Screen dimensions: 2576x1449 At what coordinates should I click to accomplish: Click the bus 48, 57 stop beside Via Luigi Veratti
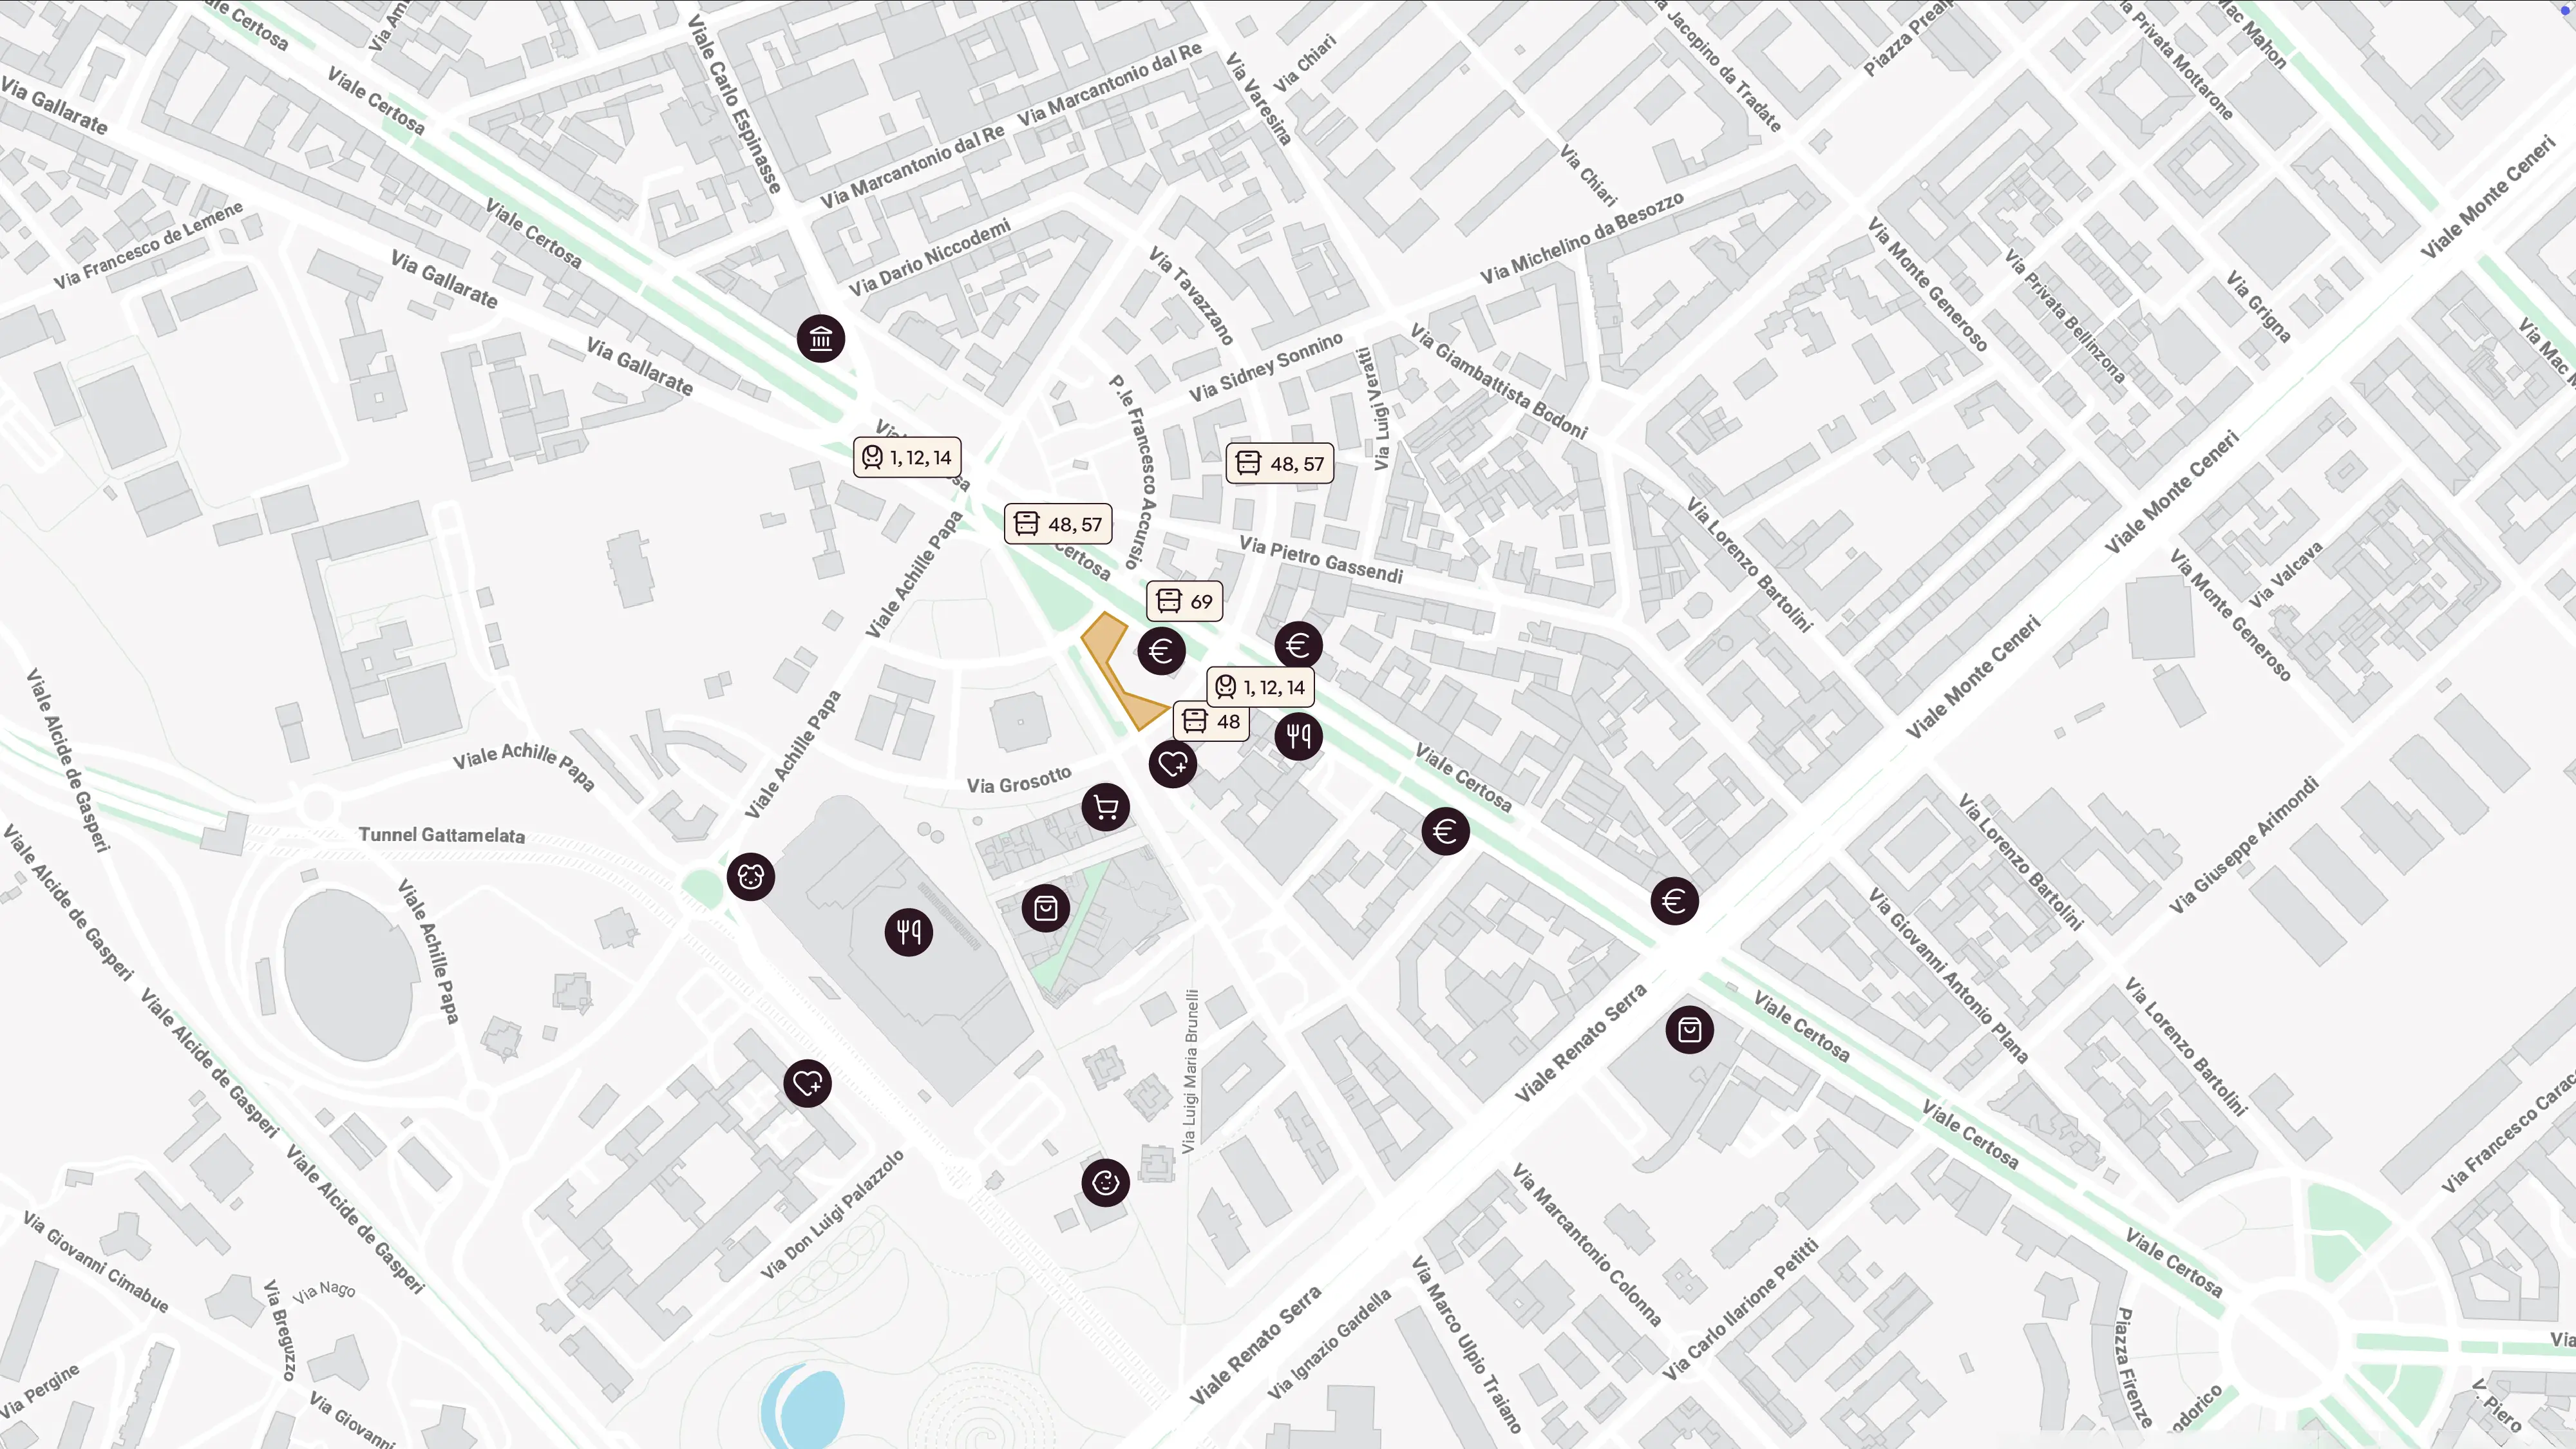[1280, 463]
